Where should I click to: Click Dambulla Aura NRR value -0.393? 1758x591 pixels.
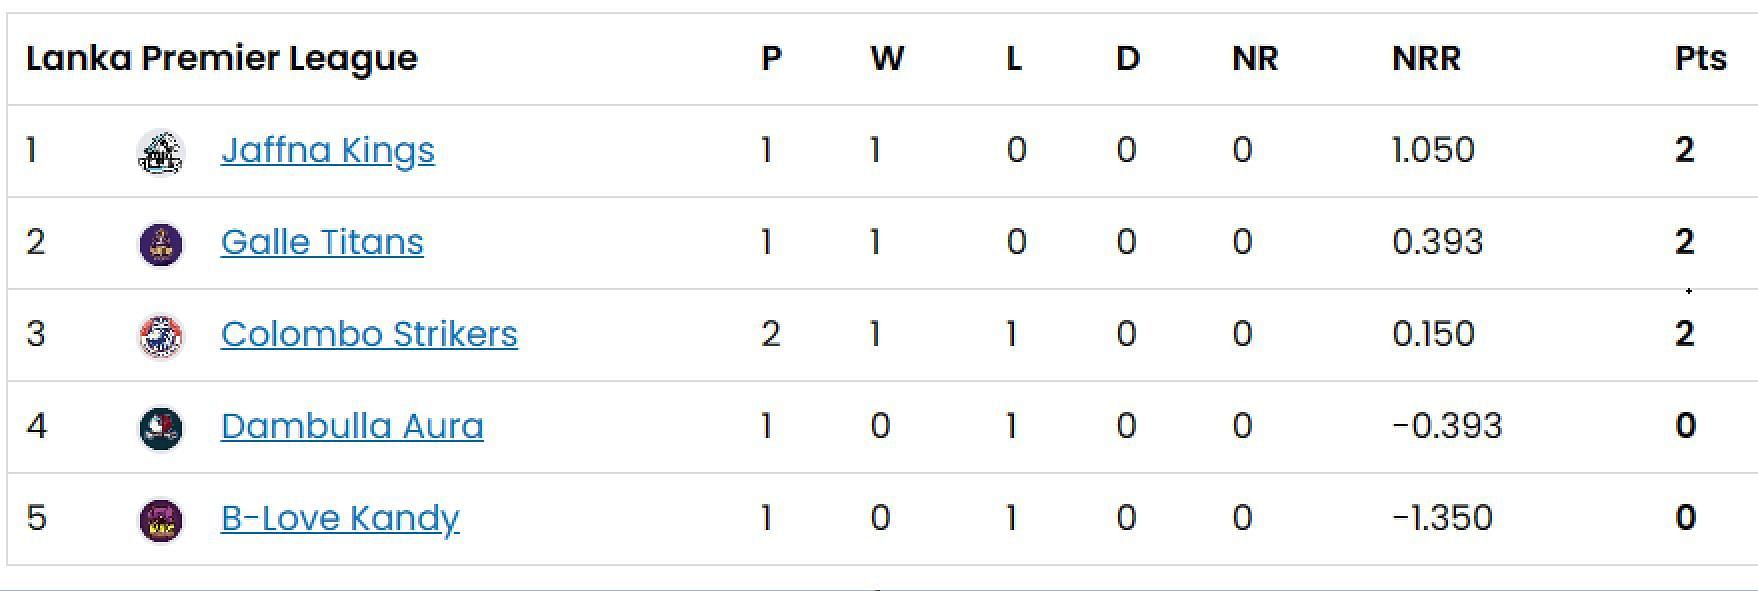(x=1447, y=426)
